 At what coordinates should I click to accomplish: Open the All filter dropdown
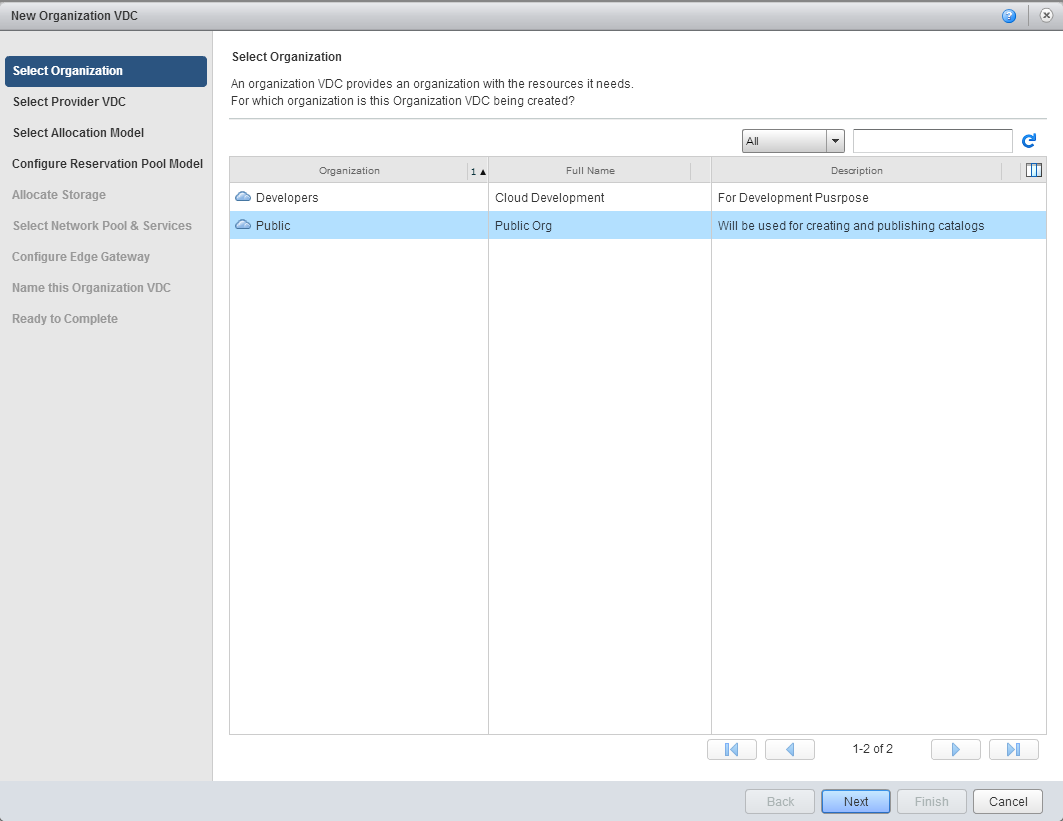(x=793, y=141)
